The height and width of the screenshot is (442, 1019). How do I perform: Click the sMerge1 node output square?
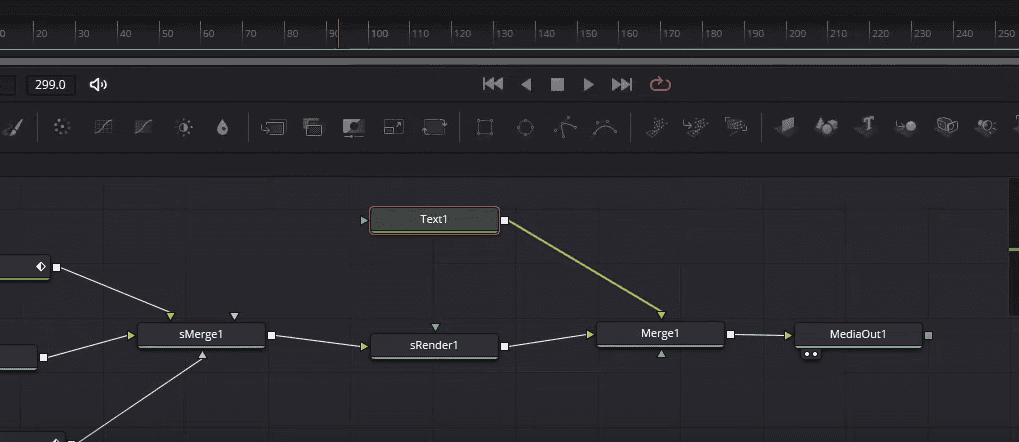pos(272,336)
